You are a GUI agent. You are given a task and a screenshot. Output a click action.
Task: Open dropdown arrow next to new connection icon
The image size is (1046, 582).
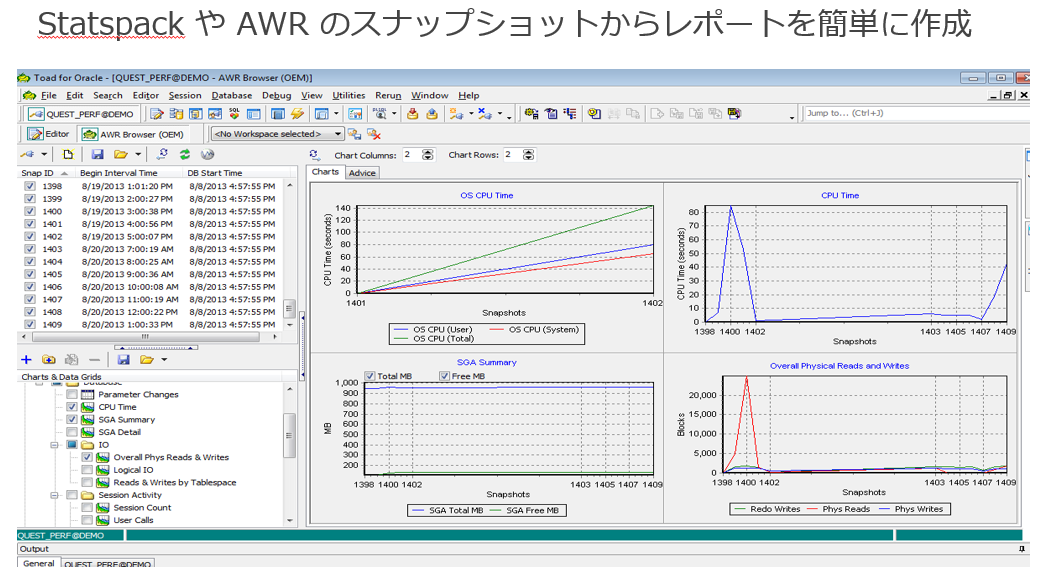(471, 113)
